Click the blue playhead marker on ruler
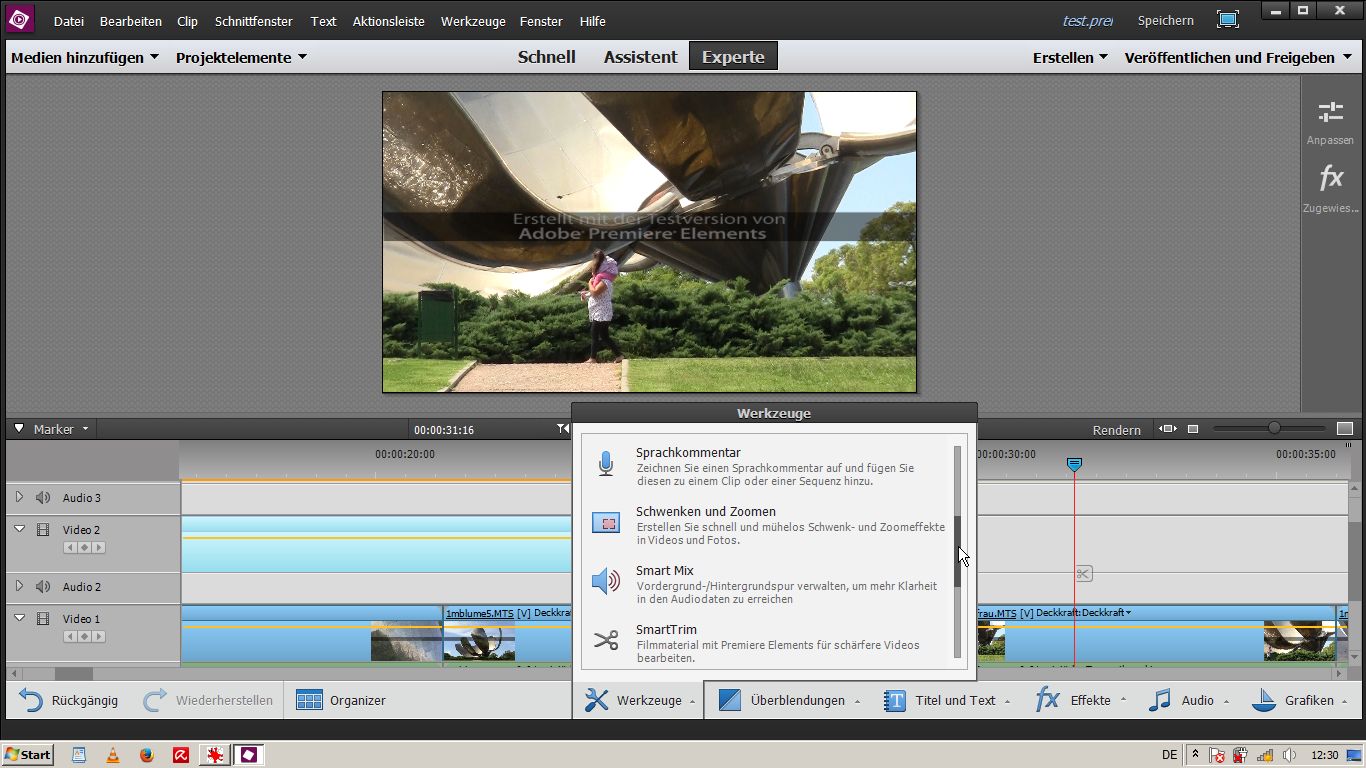 (x=1074, y=465)
